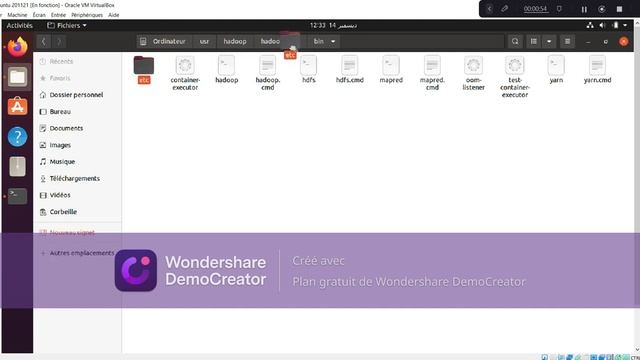Open the Fichiers app menu
Image resolution: width=640 pixels, height=360 pixels.
click(67, 25)
